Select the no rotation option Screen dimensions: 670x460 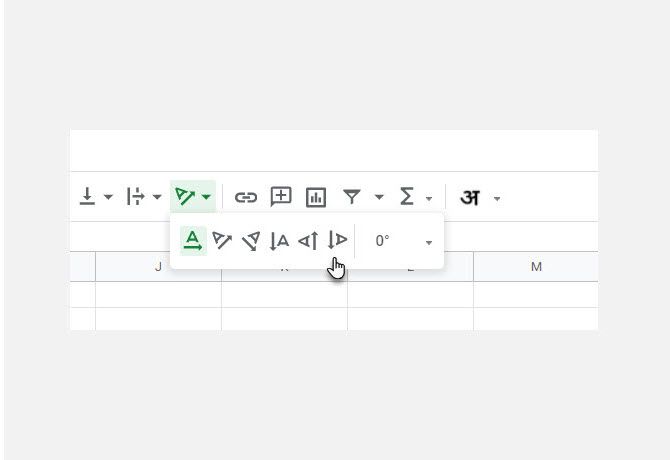(x=193, y=241)
